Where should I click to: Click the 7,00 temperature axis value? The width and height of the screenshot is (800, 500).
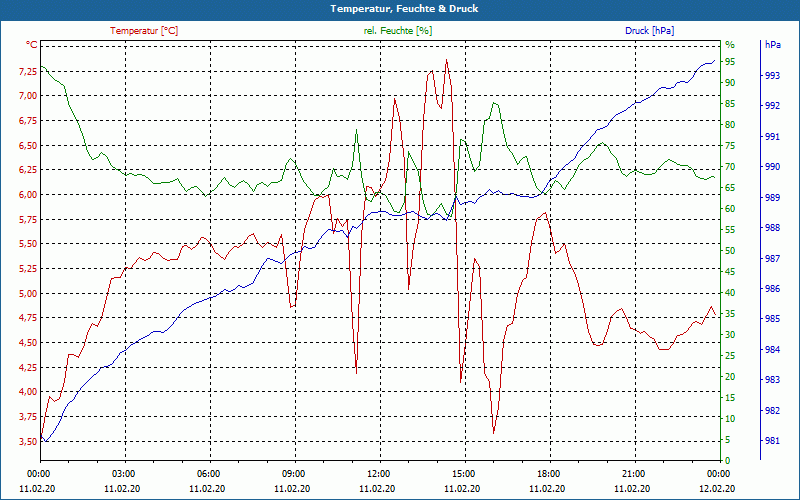[x=28, y=96]
